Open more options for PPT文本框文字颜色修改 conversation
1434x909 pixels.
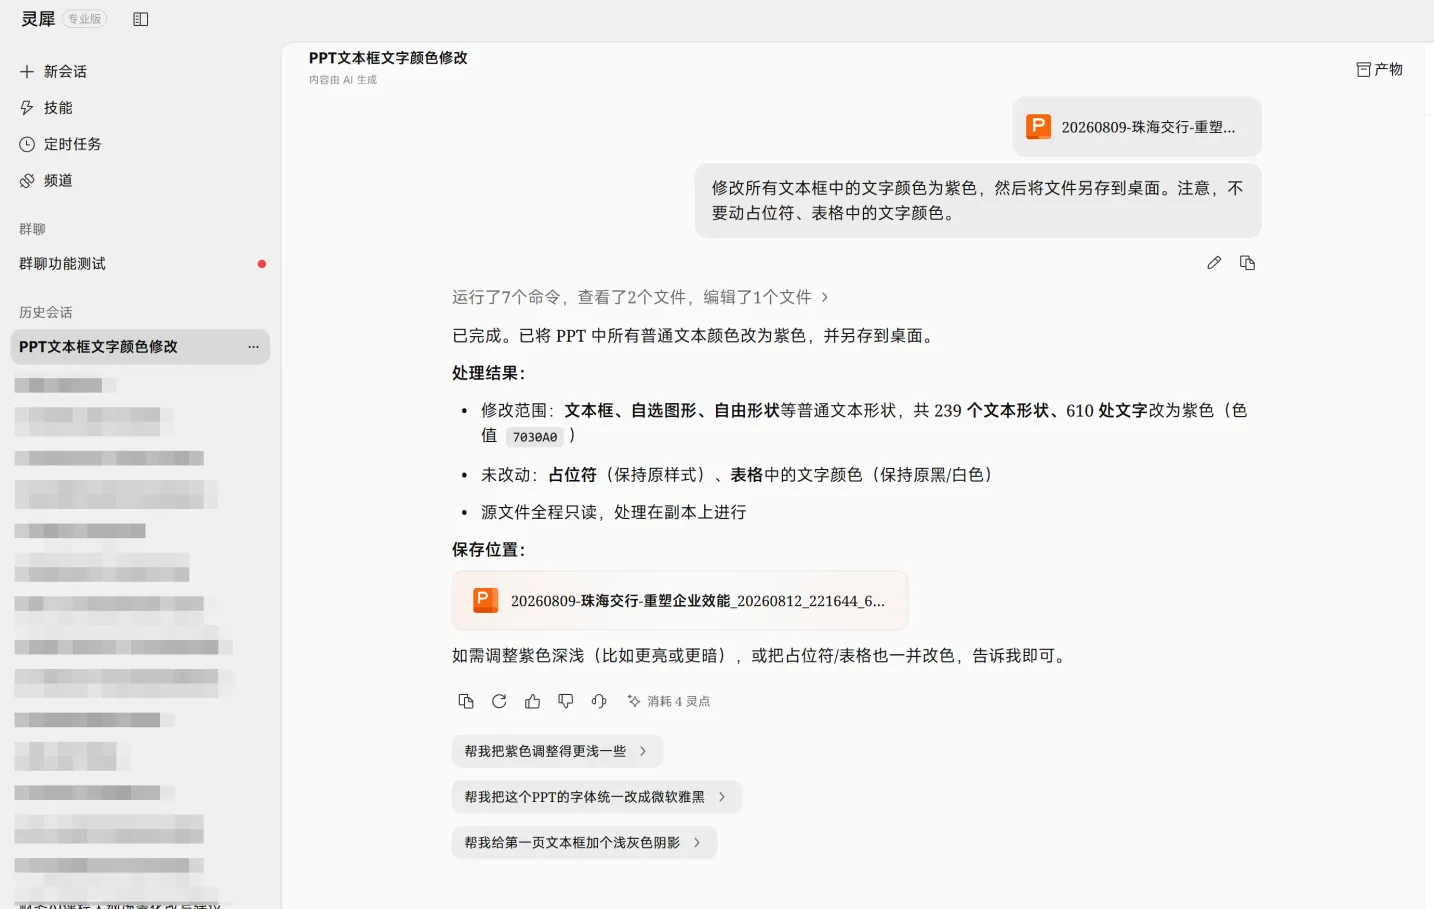coord(253,347)
